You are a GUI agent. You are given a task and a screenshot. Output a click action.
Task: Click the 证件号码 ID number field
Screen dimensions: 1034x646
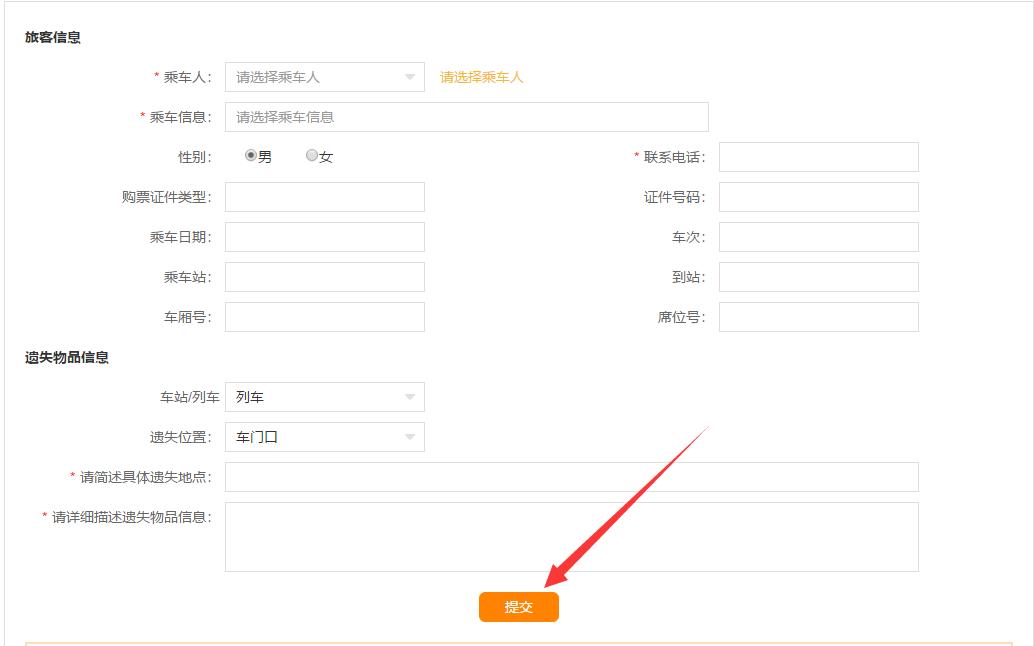pyautogui.click(x=818, y=196)
